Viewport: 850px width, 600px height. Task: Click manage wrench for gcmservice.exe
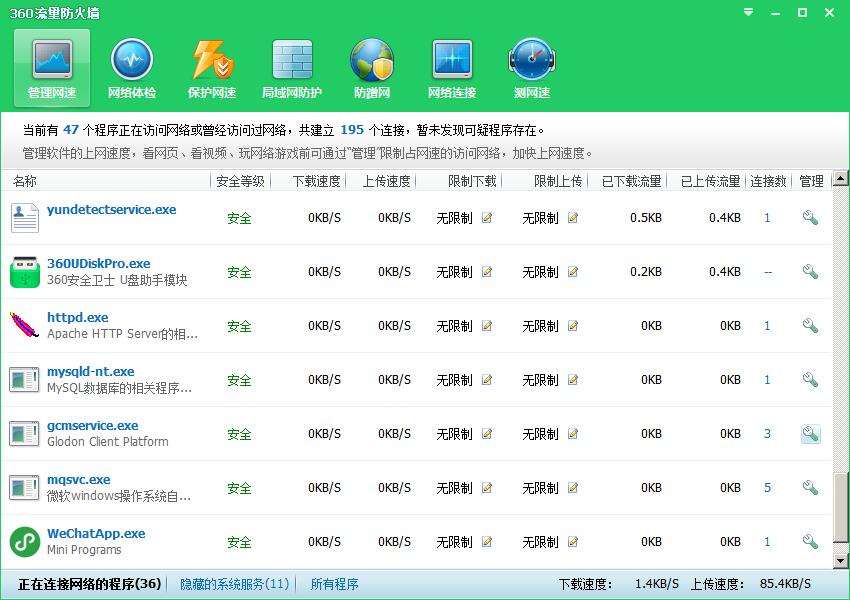[x=810, y=434]
